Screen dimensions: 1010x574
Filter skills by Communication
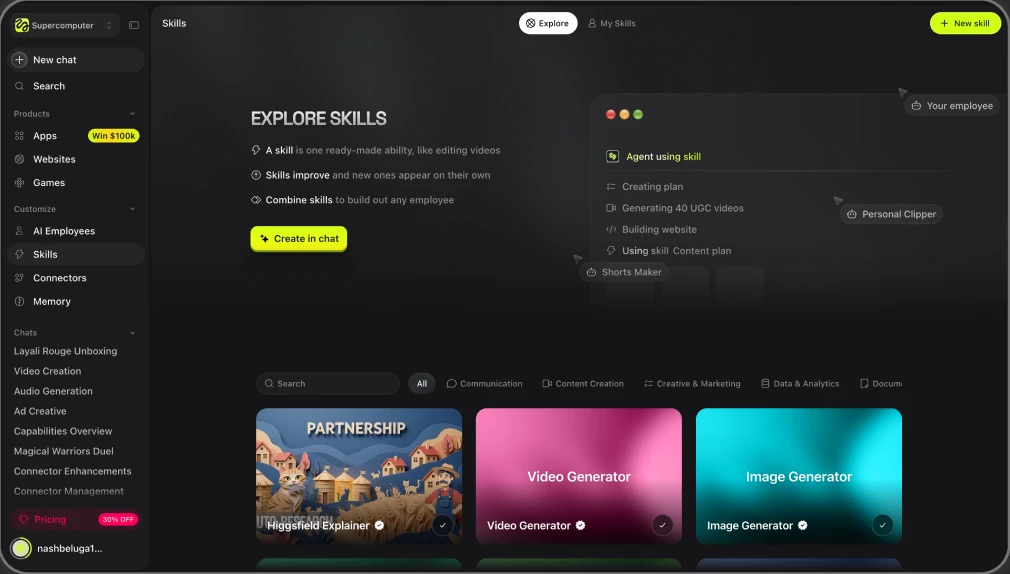click(484, 383)
